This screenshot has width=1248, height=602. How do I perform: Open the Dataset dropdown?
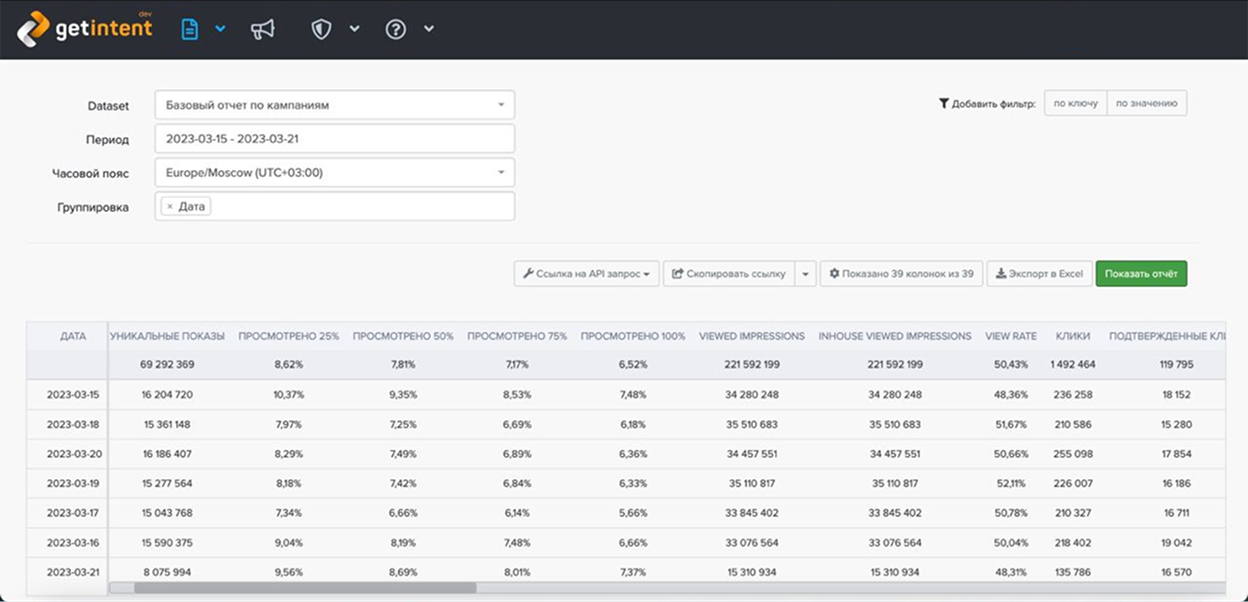point(335,105)
